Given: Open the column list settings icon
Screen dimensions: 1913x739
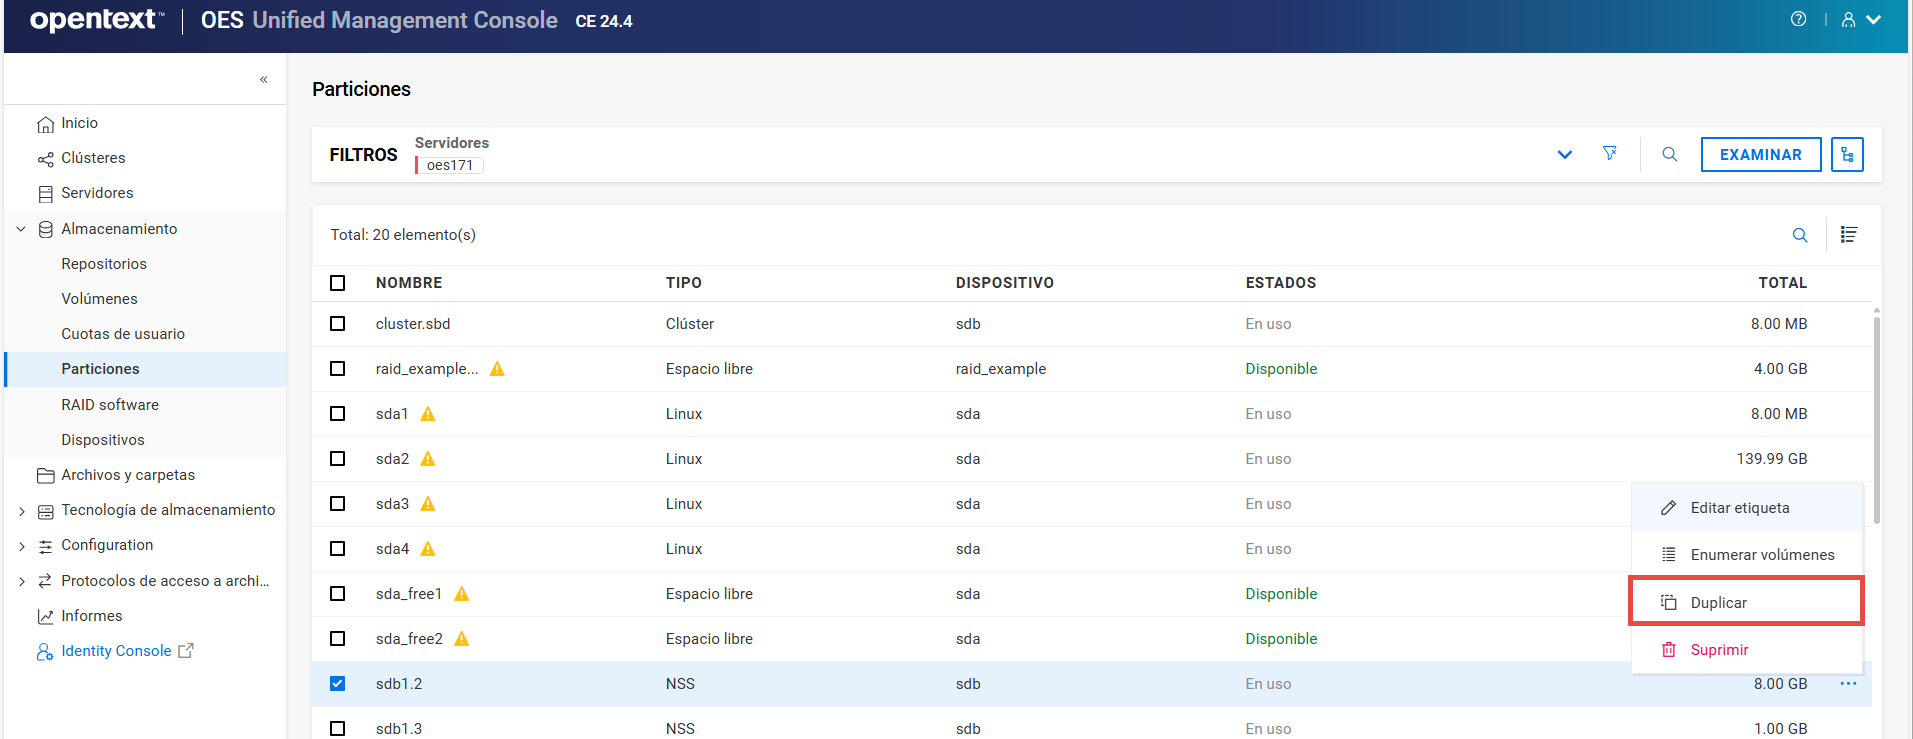Looking at the screenshot, I should (x=1848, y=235).
